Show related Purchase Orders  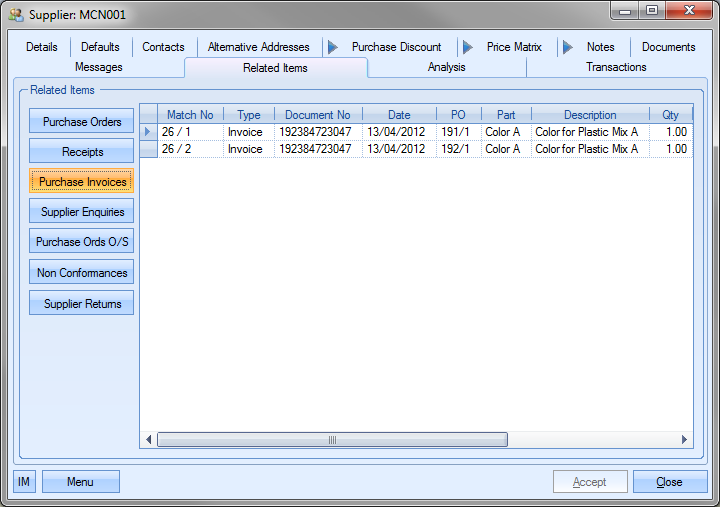click(x=82, y=122)
